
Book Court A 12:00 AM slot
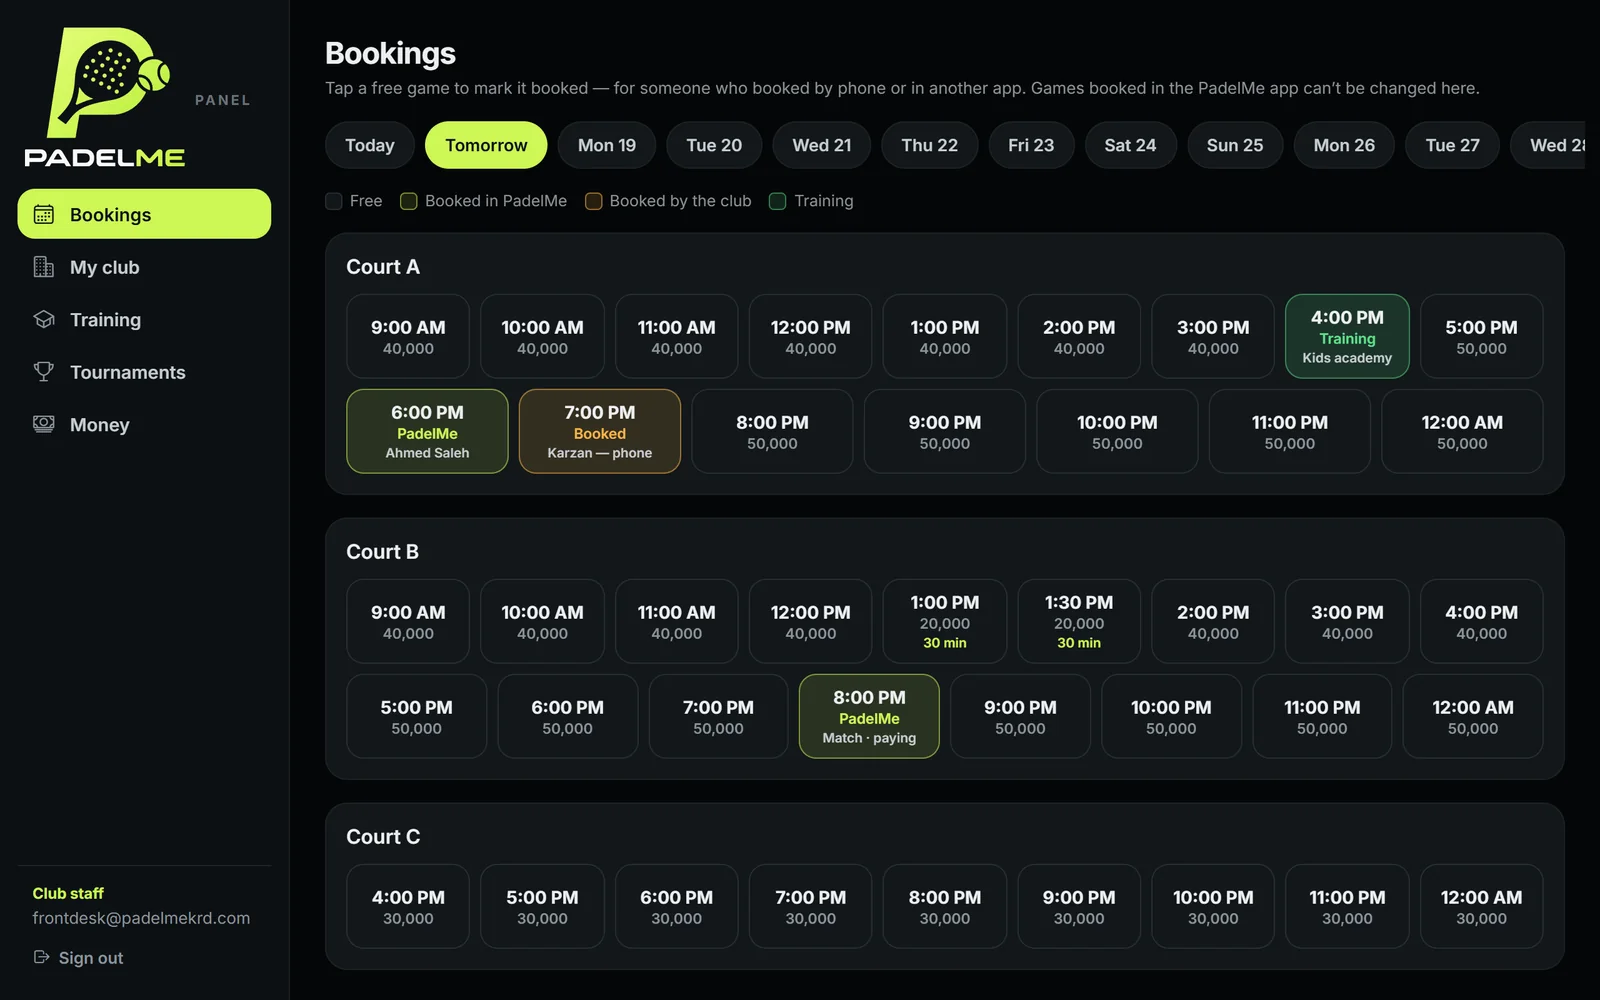click(x=1462, y=431)
